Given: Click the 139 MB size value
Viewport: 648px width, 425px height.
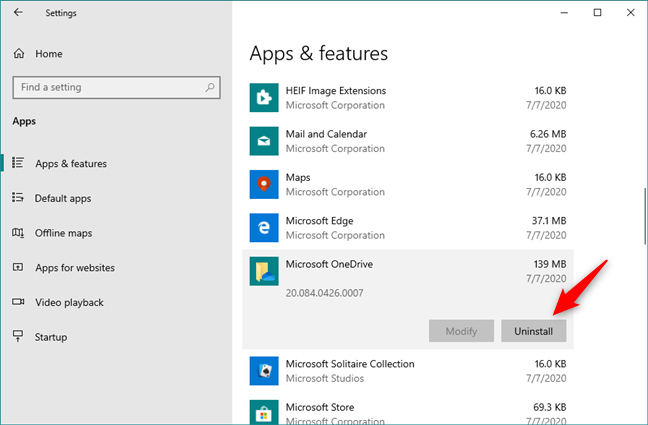Looking at the screenshot, I should [550, 264].
